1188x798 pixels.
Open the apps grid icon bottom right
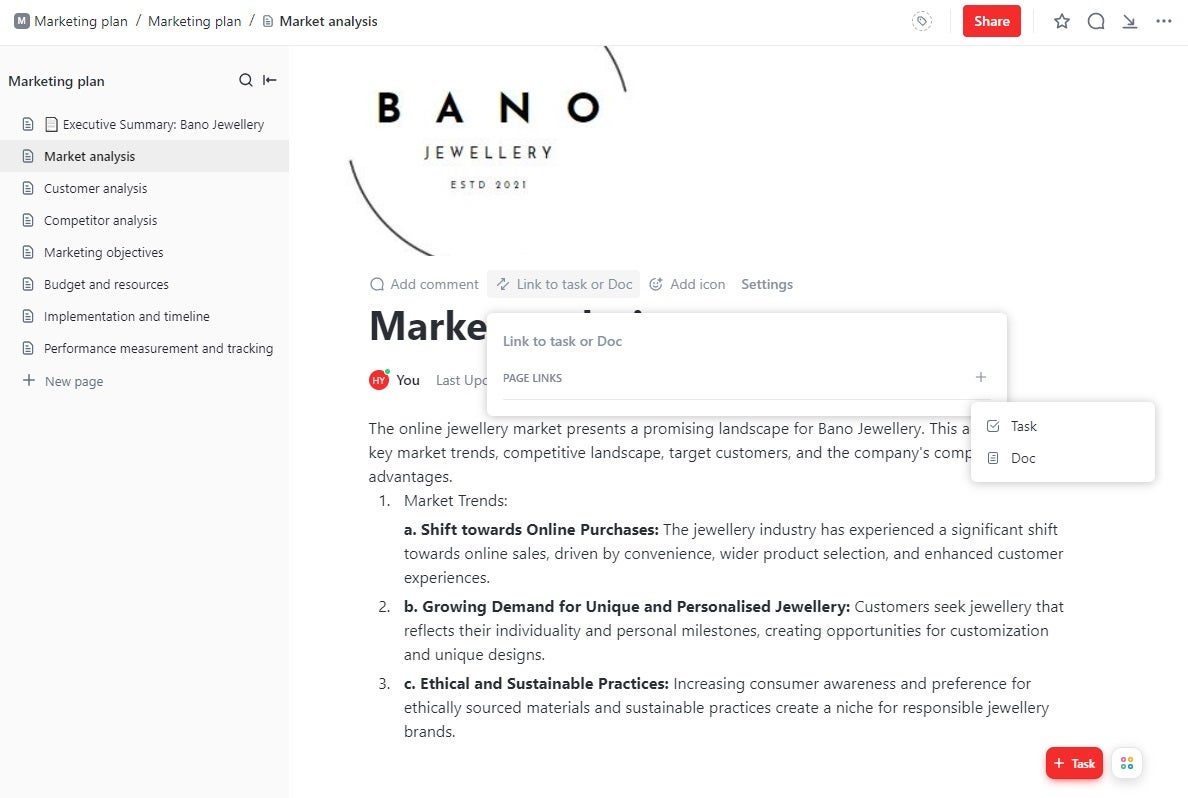click(1127, 763)
